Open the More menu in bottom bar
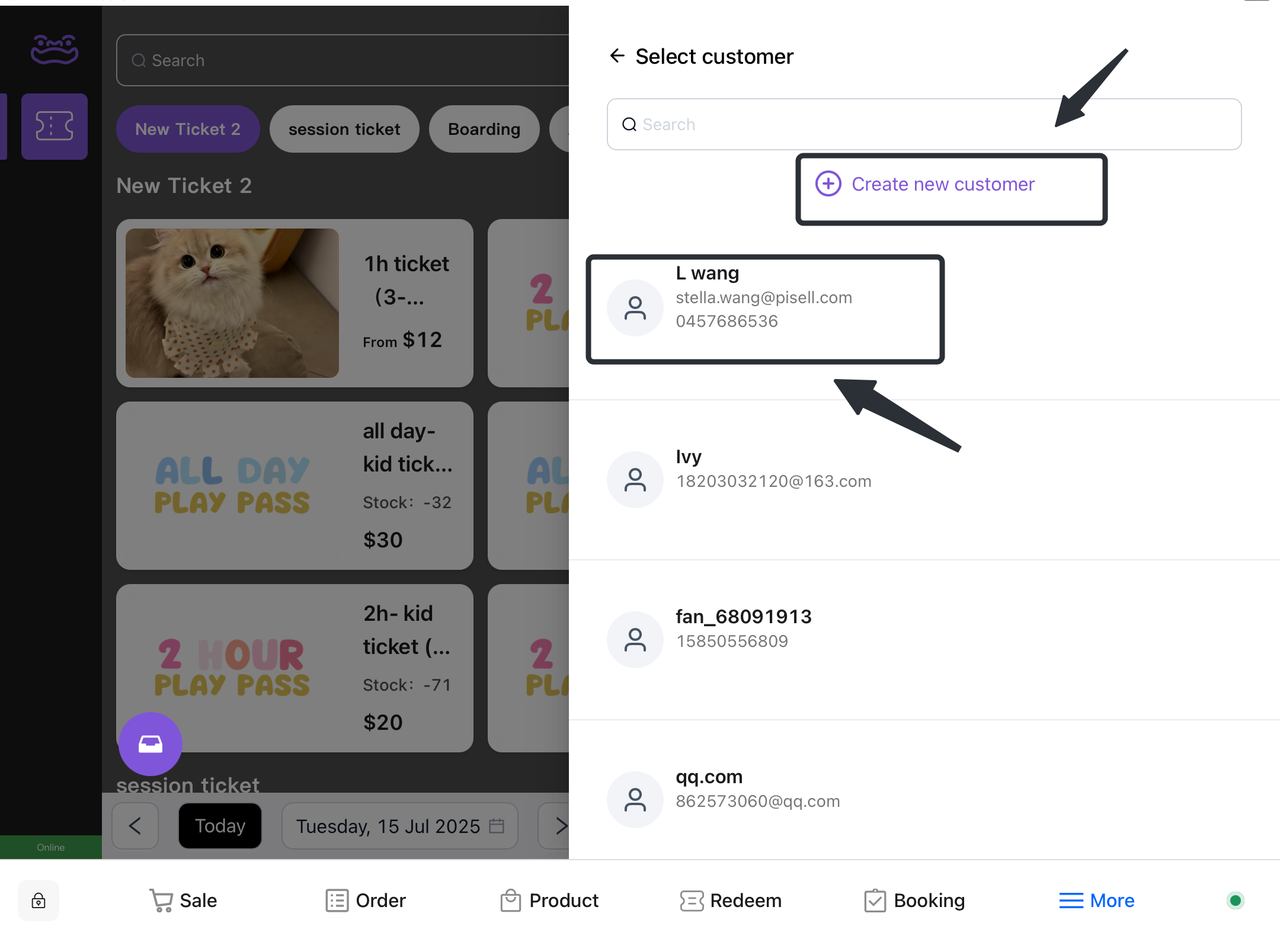The image size is (1280, 942). coord(1096,900)
